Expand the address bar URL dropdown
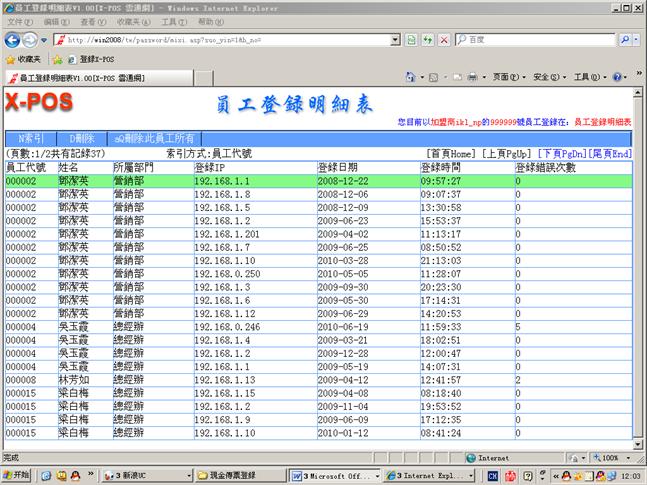 396,40
